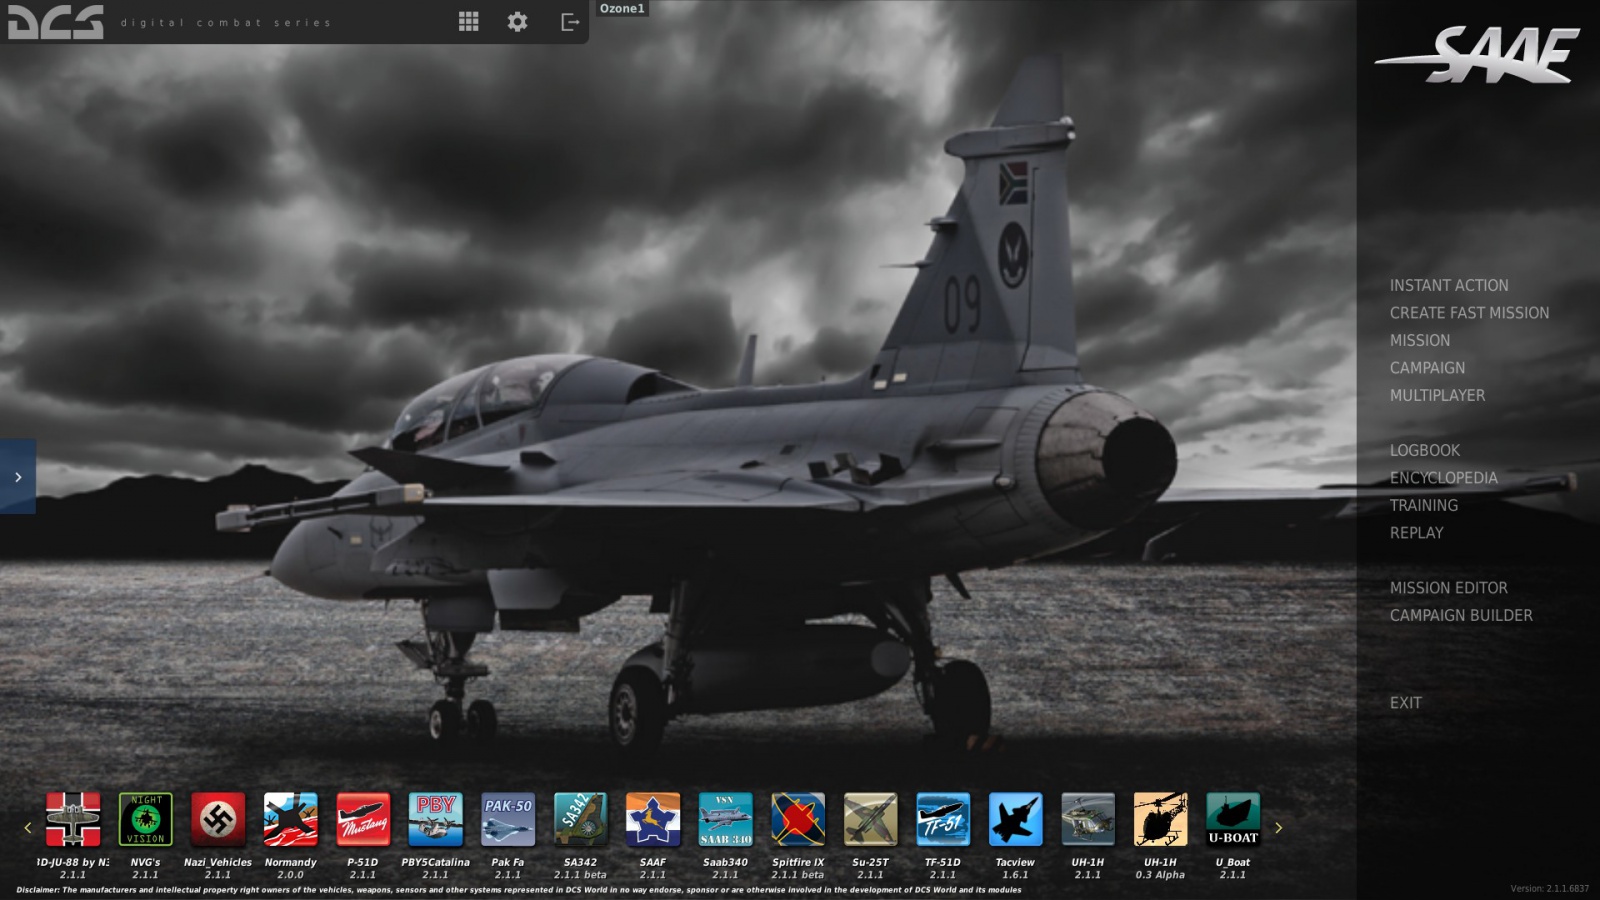The height and width of the screenshot is (900, 1600).
Task: Open the Module Manager grid icon
Action: coord(467,21)
